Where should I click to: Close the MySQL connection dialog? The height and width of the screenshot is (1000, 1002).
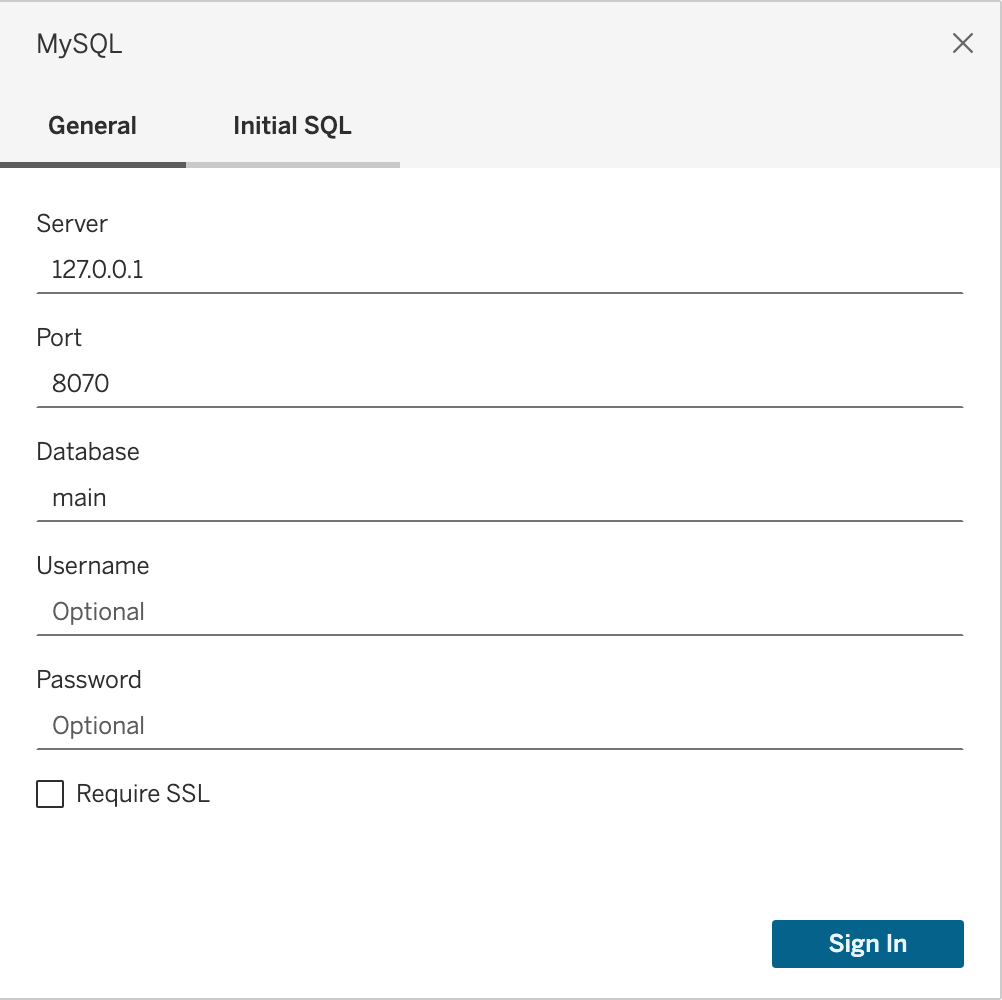(962, 43)
